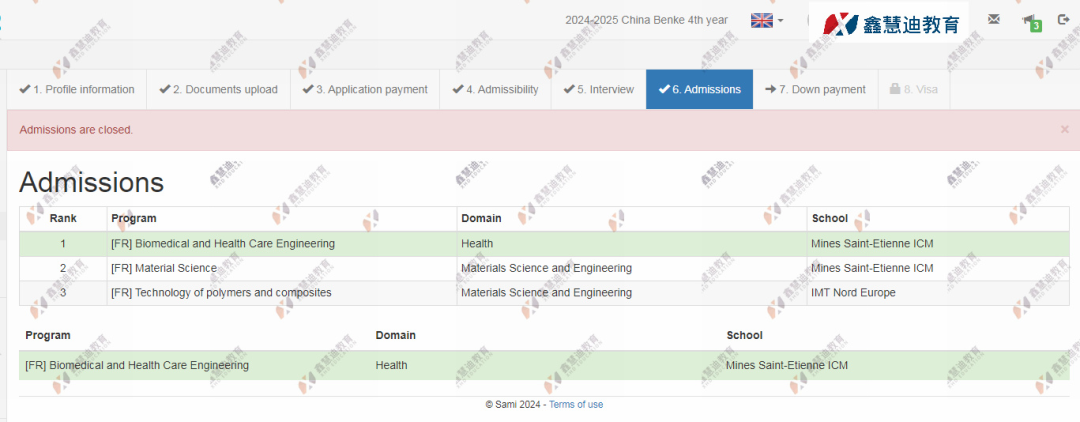The width and height of the screenshot is (1080, 422).
Task: Open the Terms of use link
Action: 576,404
